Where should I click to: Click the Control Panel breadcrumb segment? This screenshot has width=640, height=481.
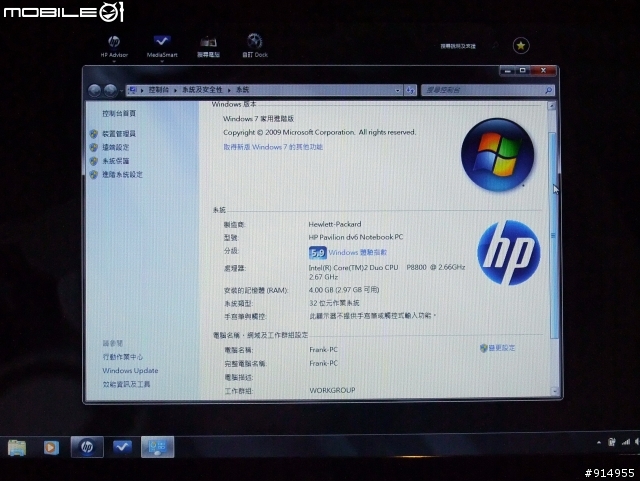tap(158, 90)
